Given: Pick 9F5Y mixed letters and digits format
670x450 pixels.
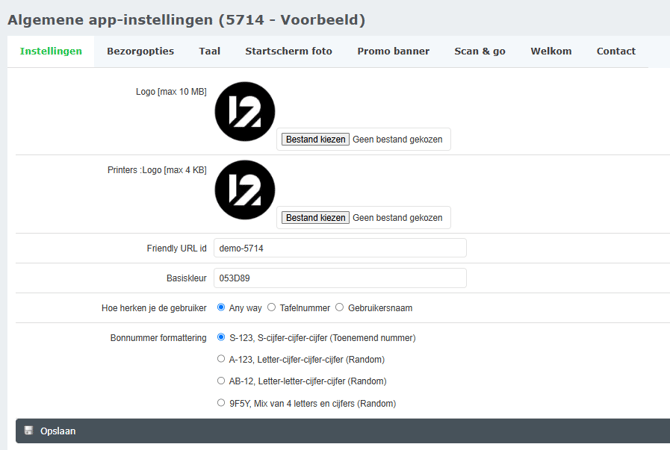Looking at the screenshot, I should [x=221, y=403].
